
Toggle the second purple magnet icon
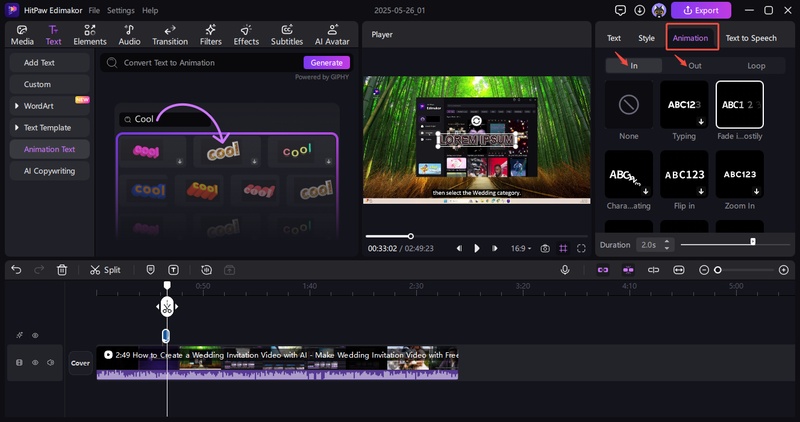(x=628, y=270)
